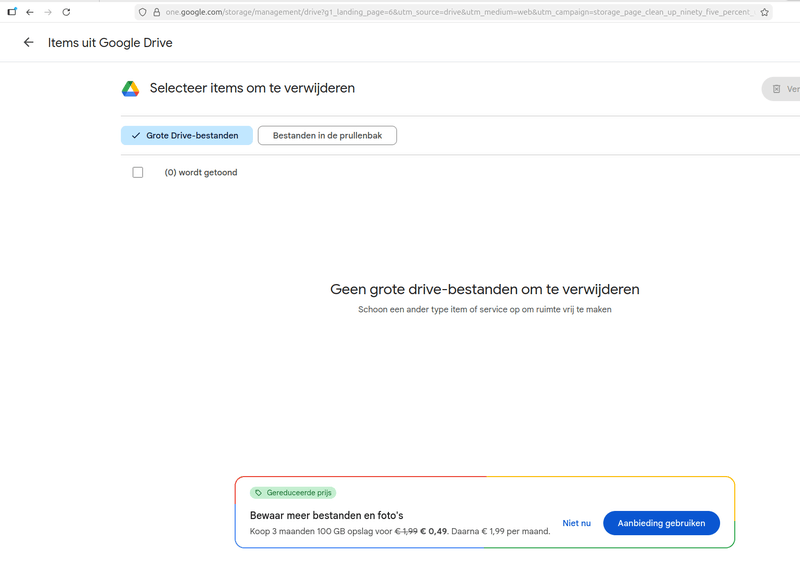Click the heading Selecteer items om te verwijderen

252,88
